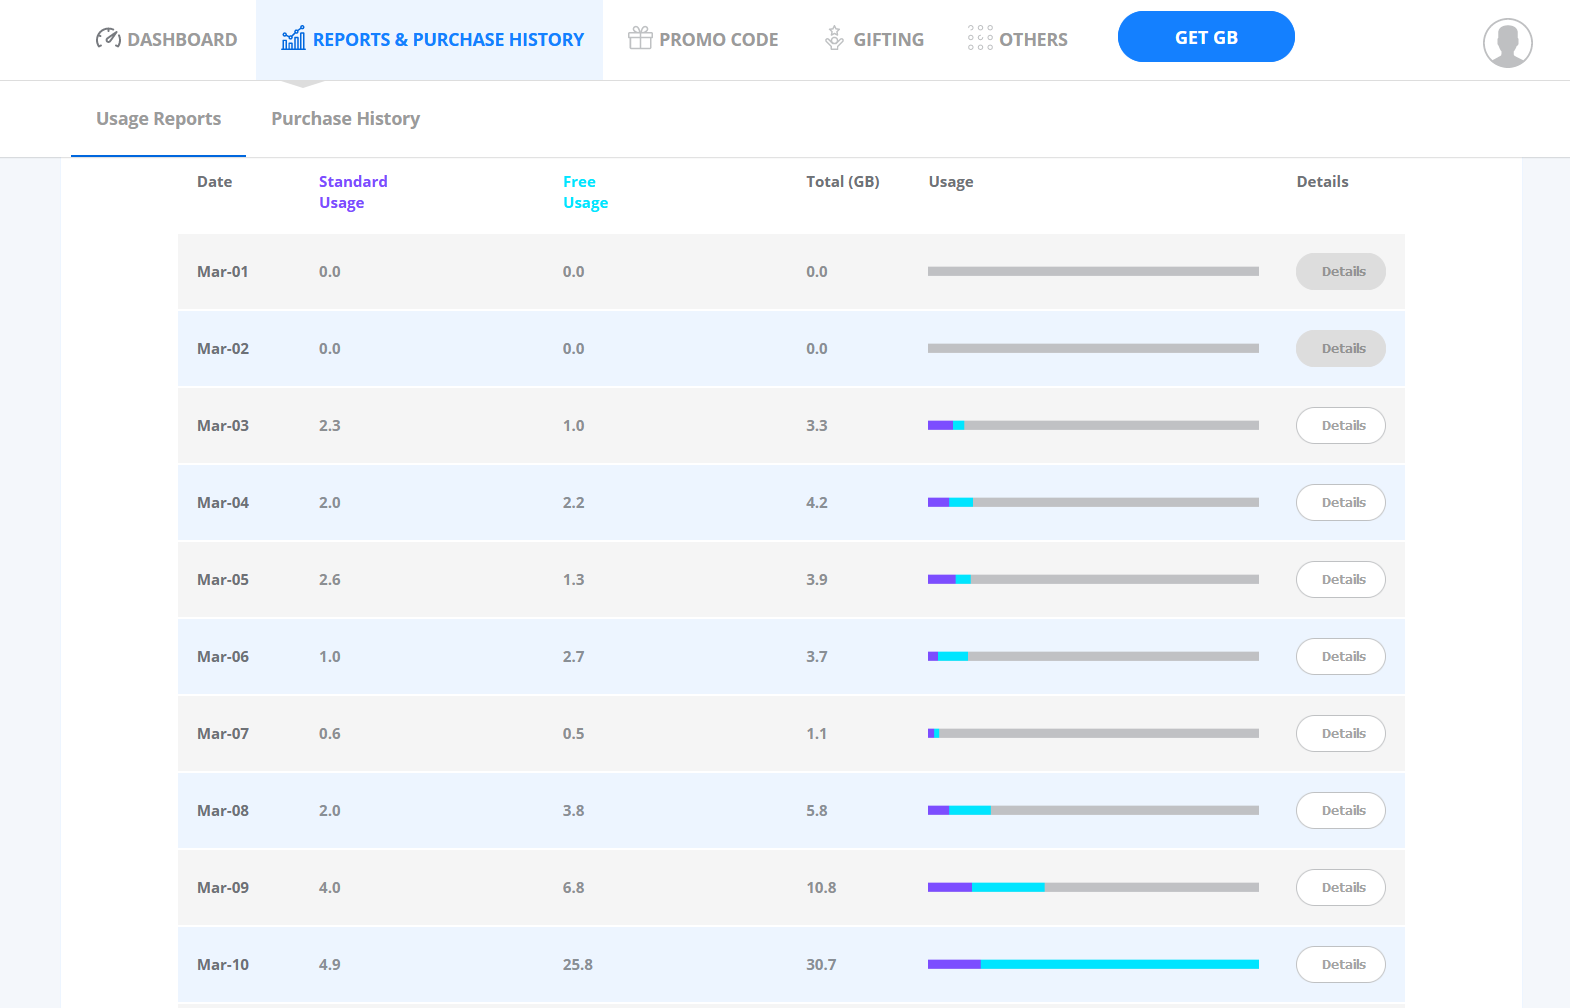1570x1008 pixels.
Task: Select the Usage Reports tab
Action: point(158,119)
